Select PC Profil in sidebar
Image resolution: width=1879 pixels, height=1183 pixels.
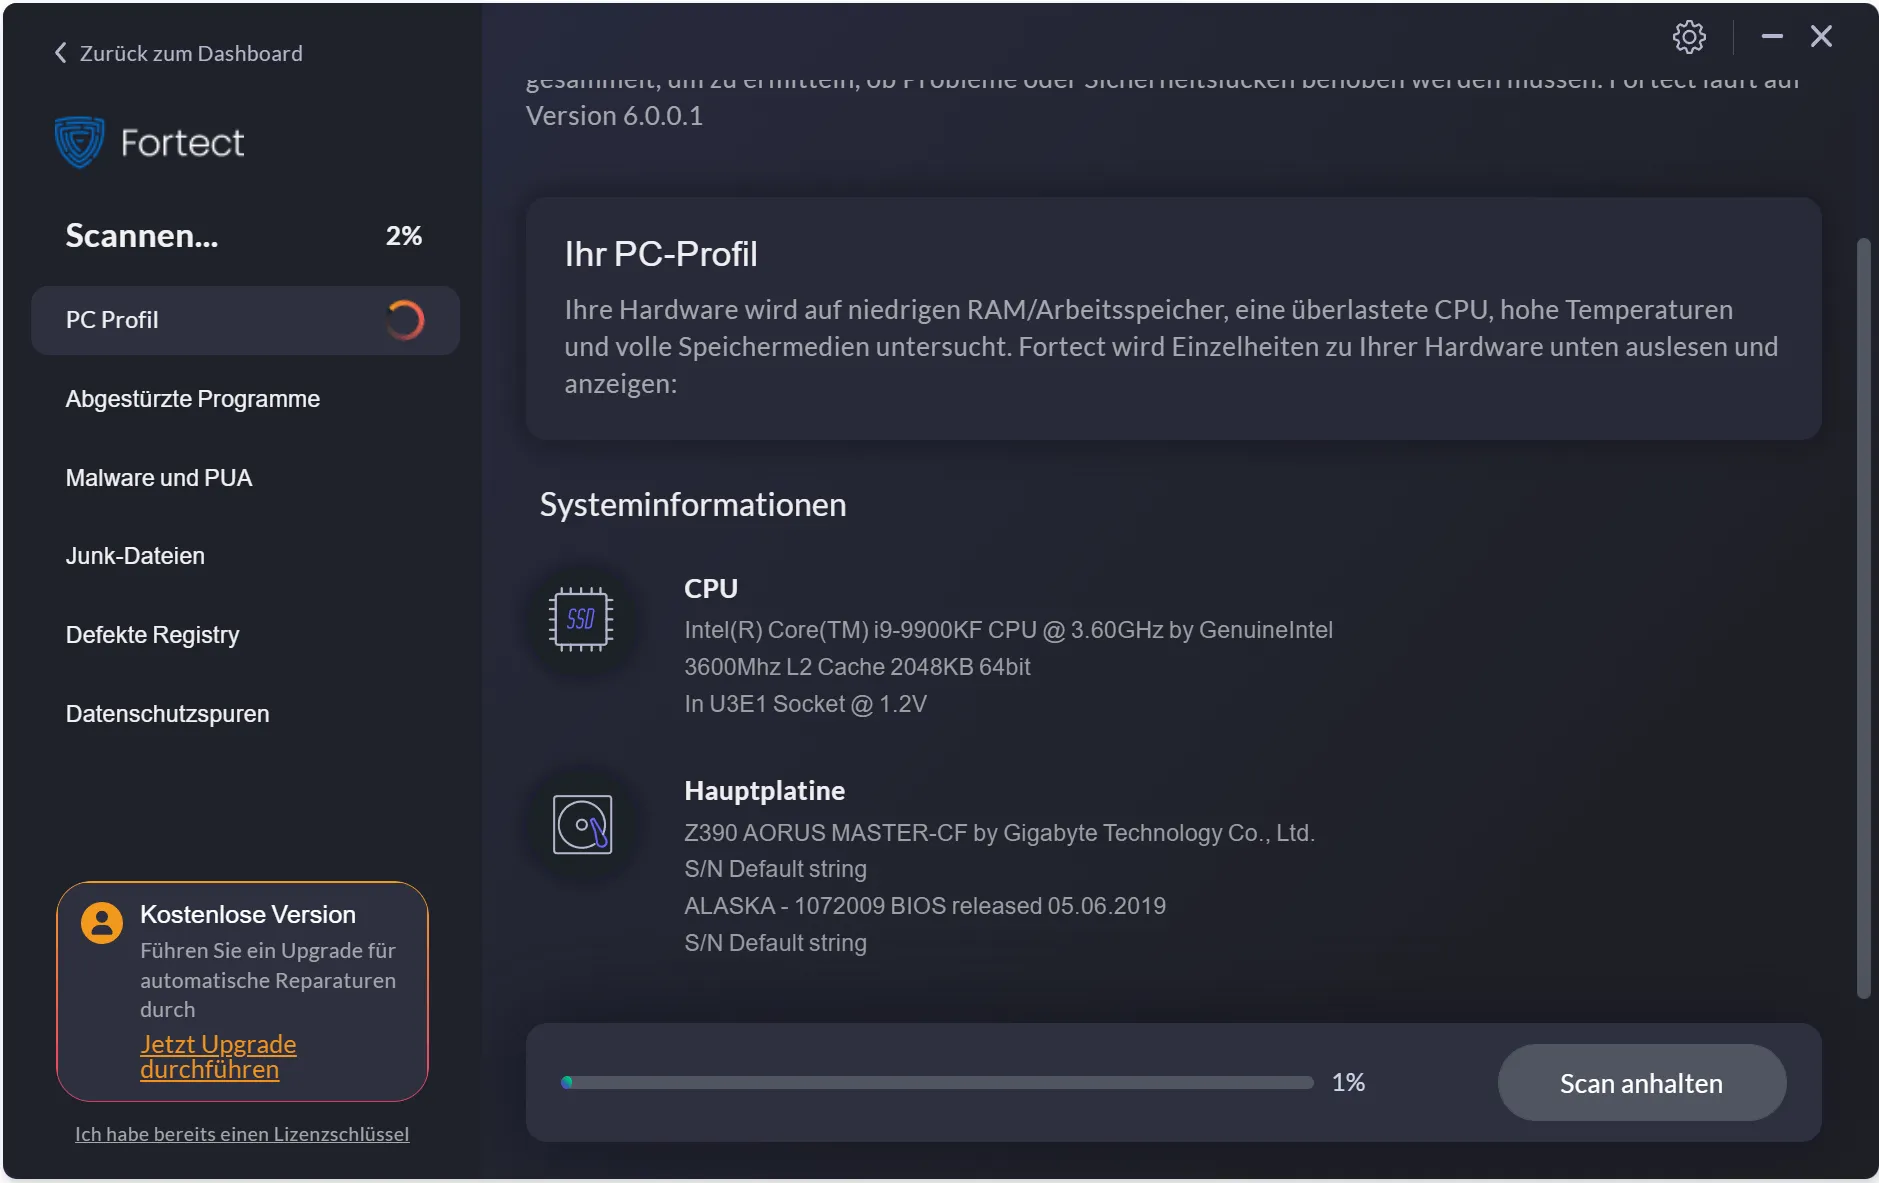point(112,320)
